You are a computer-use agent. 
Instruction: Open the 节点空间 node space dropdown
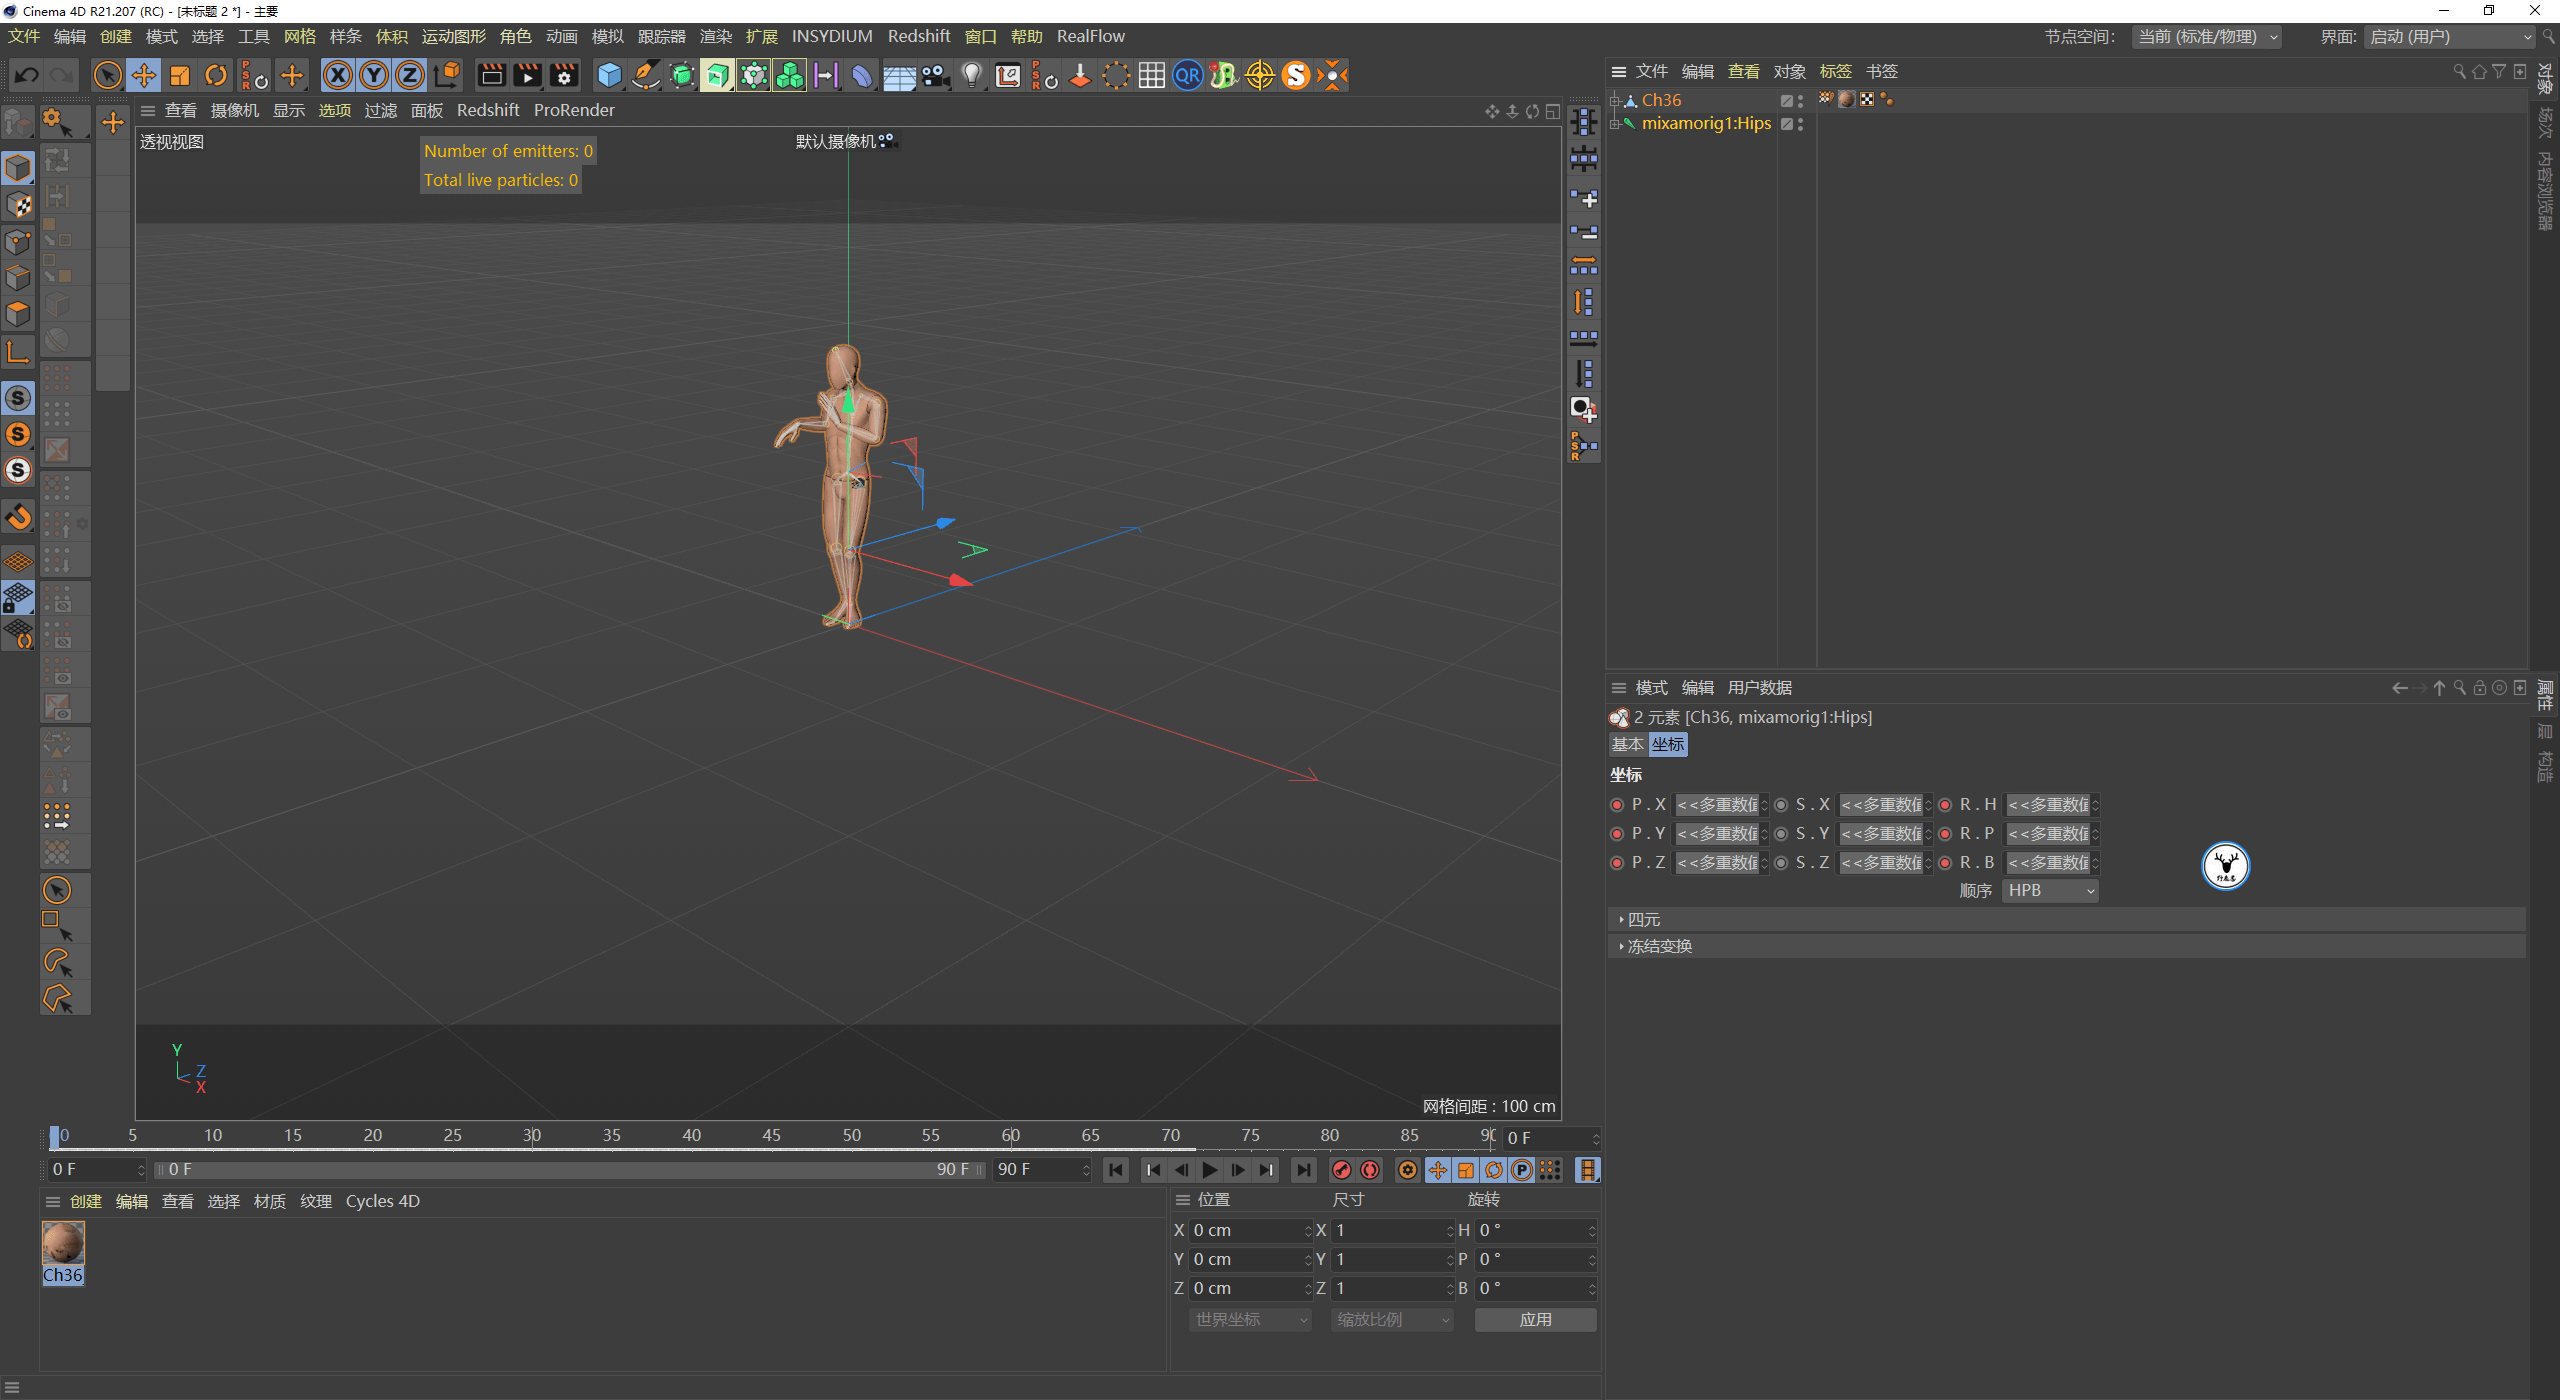[x=2206, y=36]
